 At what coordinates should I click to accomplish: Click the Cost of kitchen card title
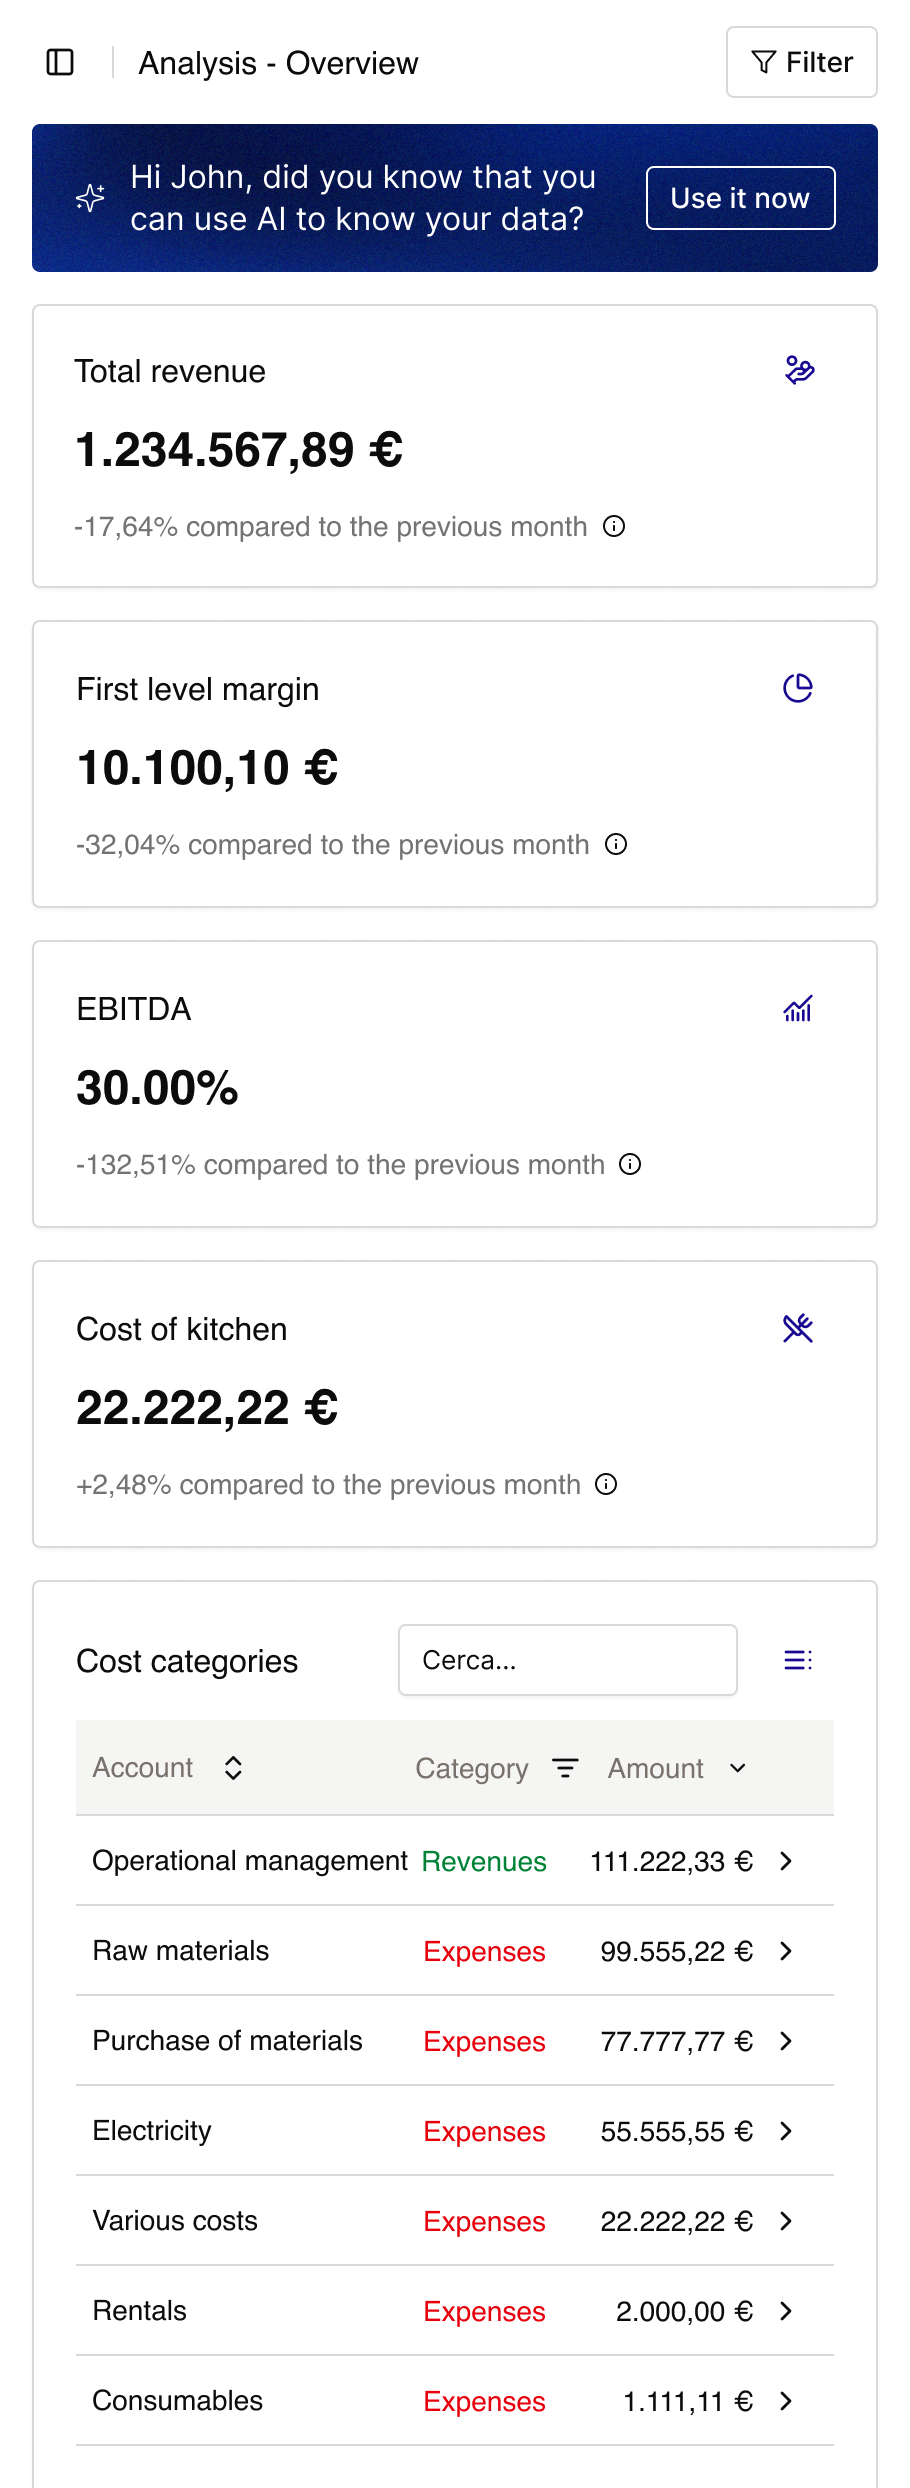(182, 1329)
